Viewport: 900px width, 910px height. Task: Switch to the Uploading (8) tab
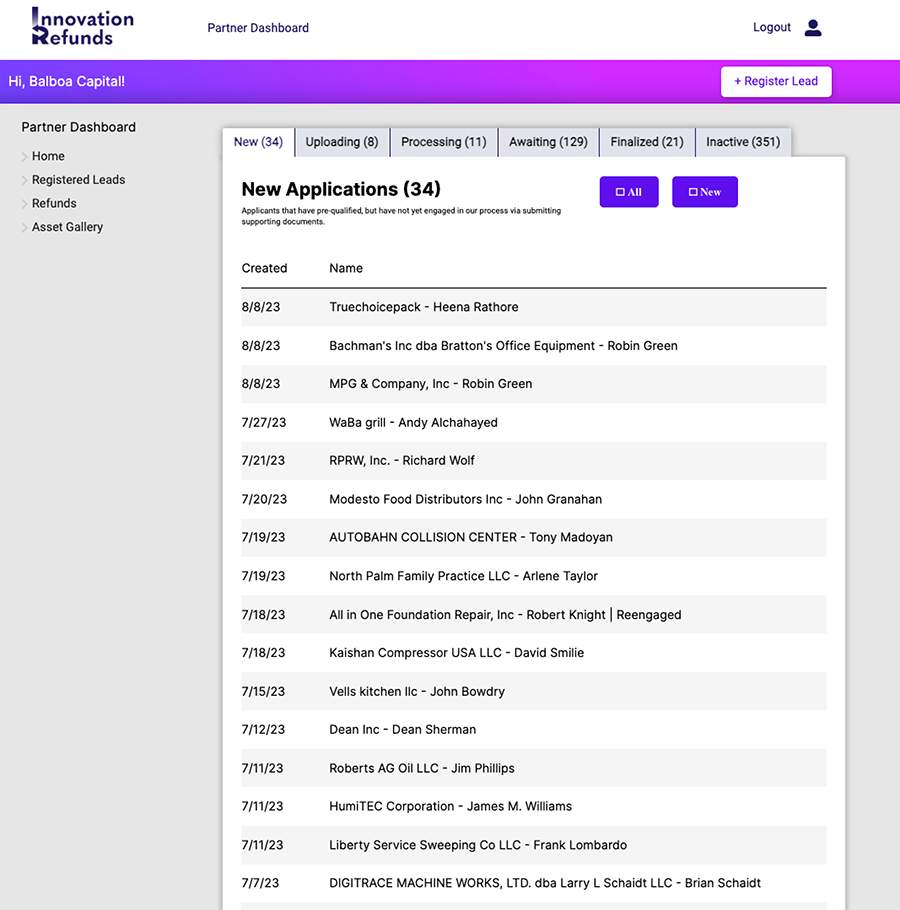pos(342,142)
